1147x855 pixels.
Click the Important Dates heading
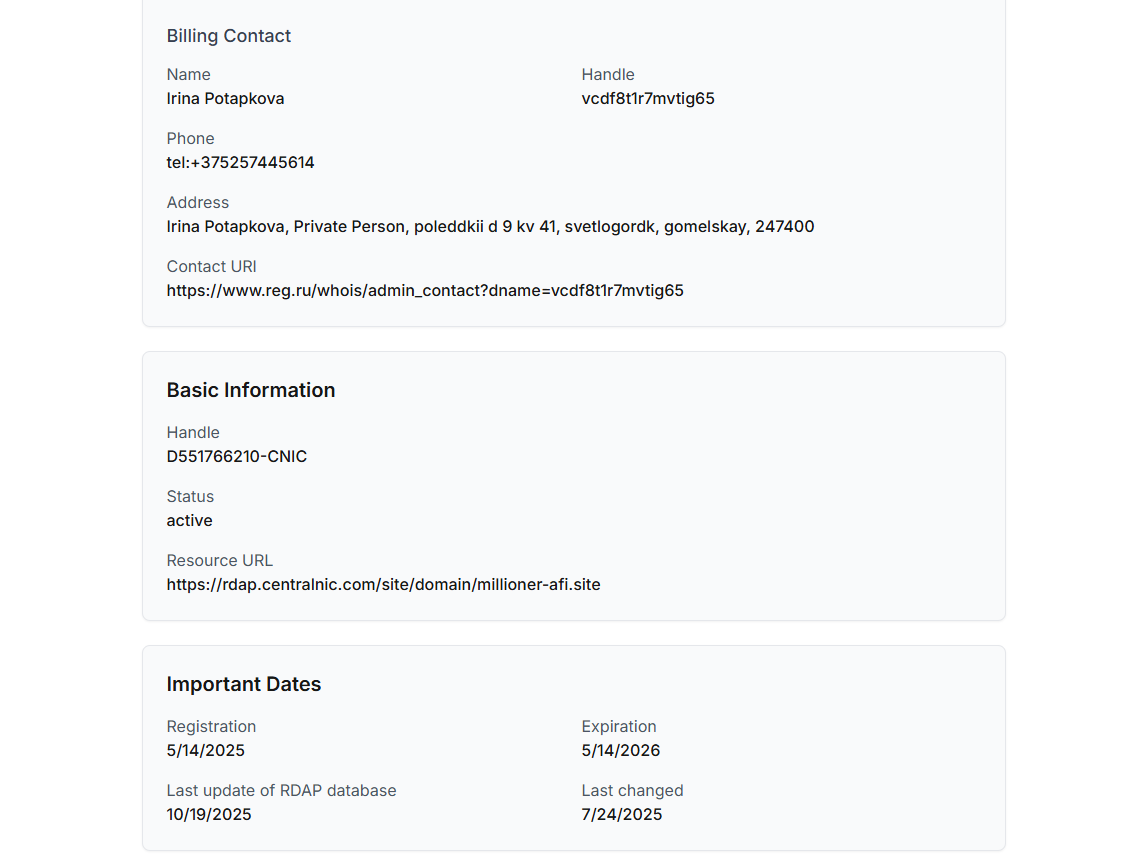[x=244, y=684]
